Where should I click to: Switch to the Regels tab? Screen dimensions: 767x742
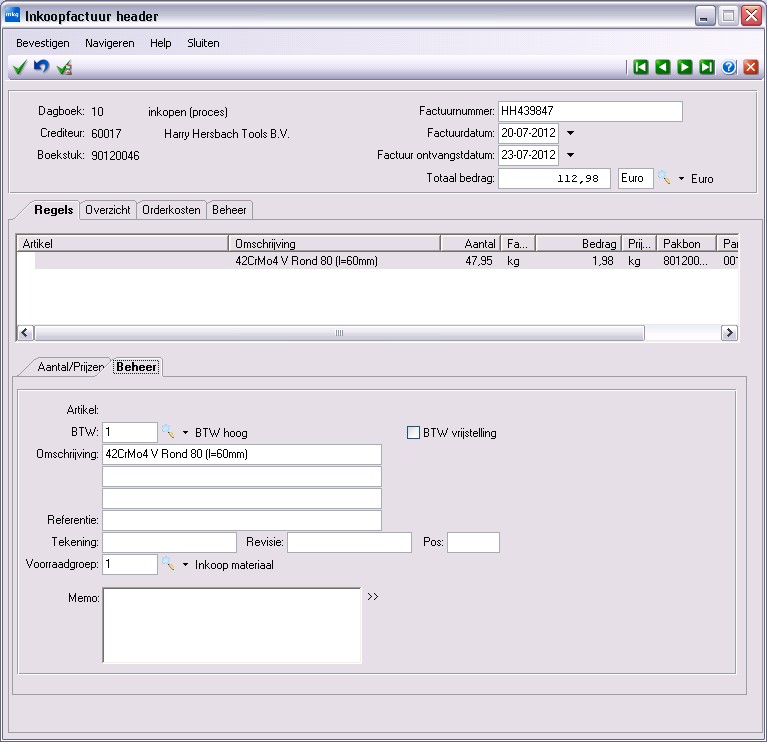tap(53, 210)
